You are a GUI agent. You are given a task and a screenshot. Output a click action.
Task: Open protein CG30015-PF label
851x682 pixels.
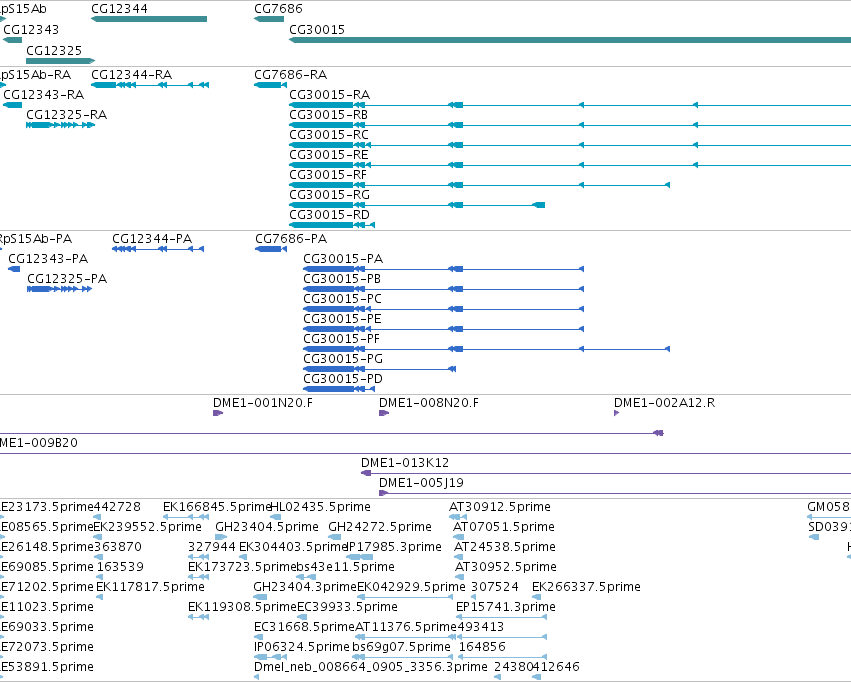tap(341, 339)
